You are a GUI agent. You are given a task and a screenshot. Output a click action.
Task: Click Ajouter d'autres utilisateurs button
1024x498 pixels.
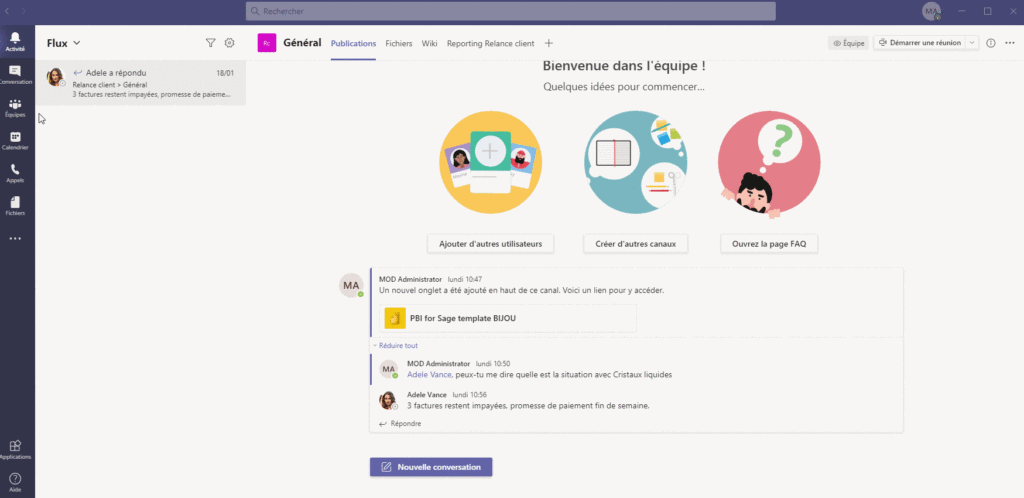pos(490,243)
